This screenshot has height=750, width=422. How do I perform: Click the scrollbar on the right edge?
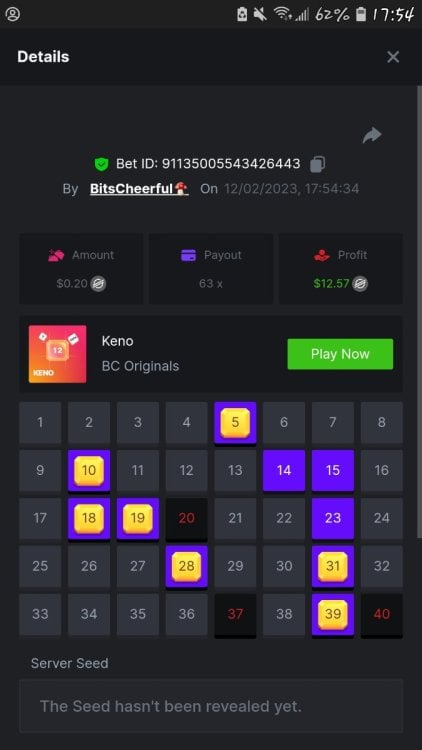point(419,312)
